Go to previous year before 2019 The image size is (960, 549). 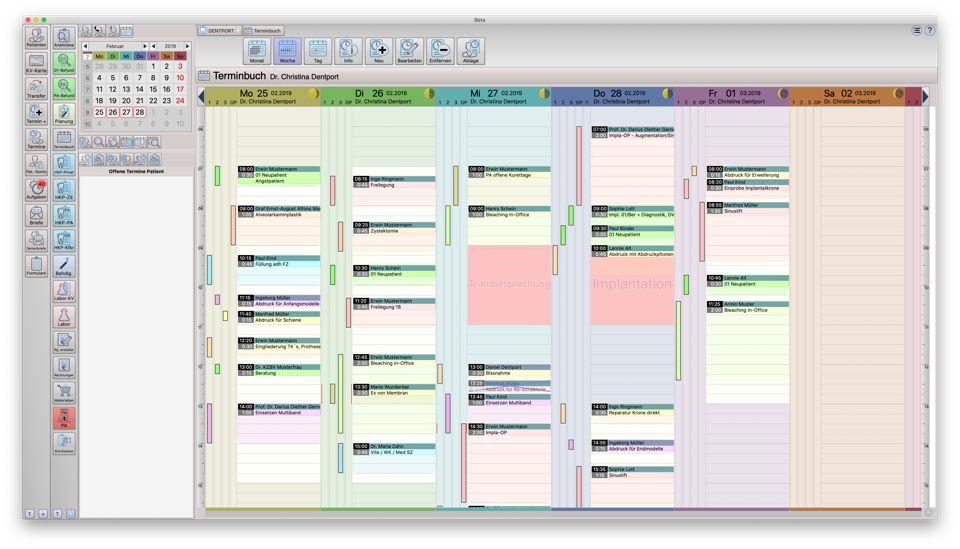154,46
